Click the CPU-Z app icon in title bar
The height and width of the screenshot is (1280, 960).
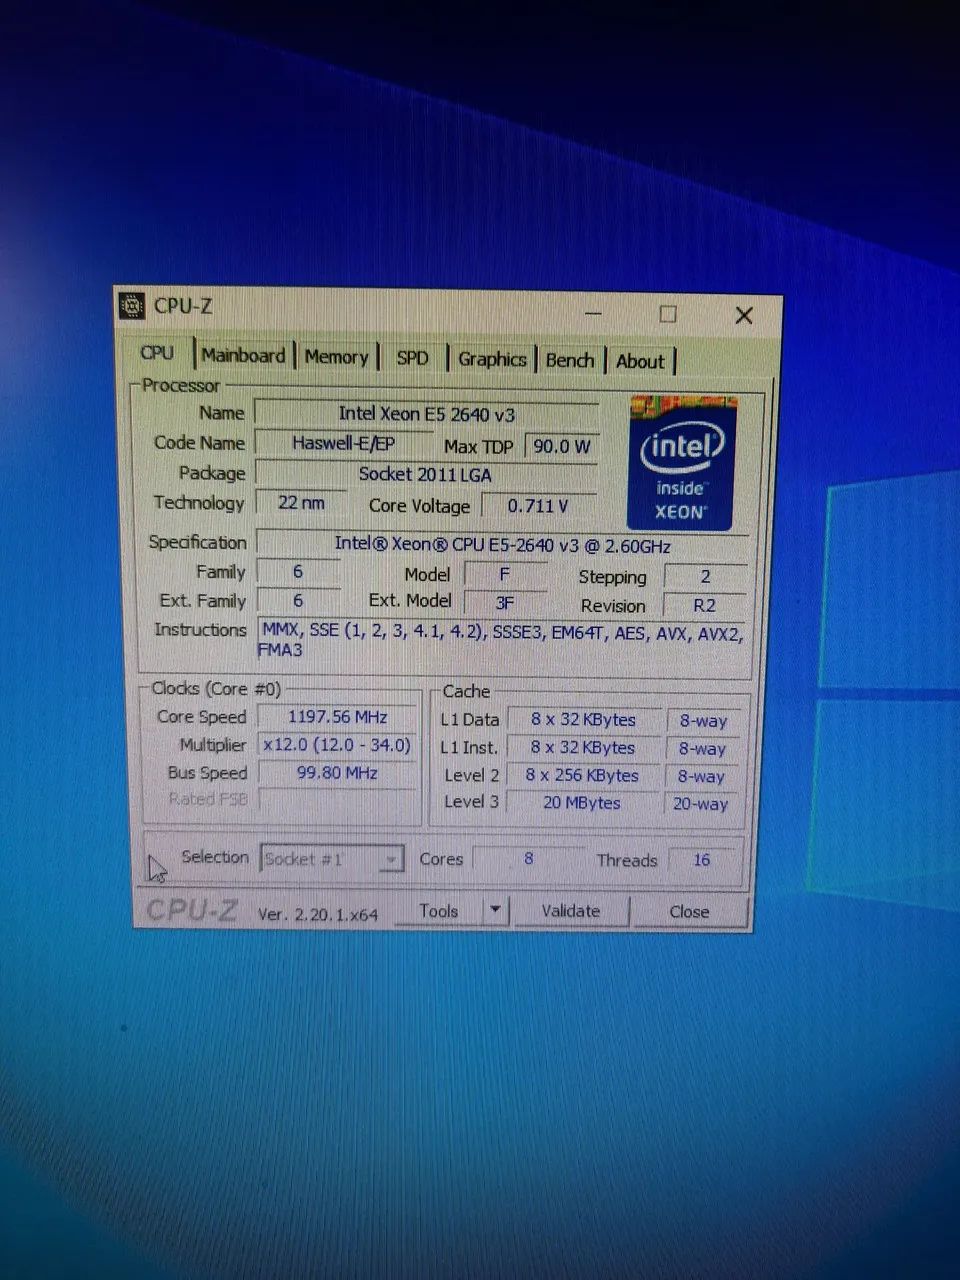pos(131,306)
